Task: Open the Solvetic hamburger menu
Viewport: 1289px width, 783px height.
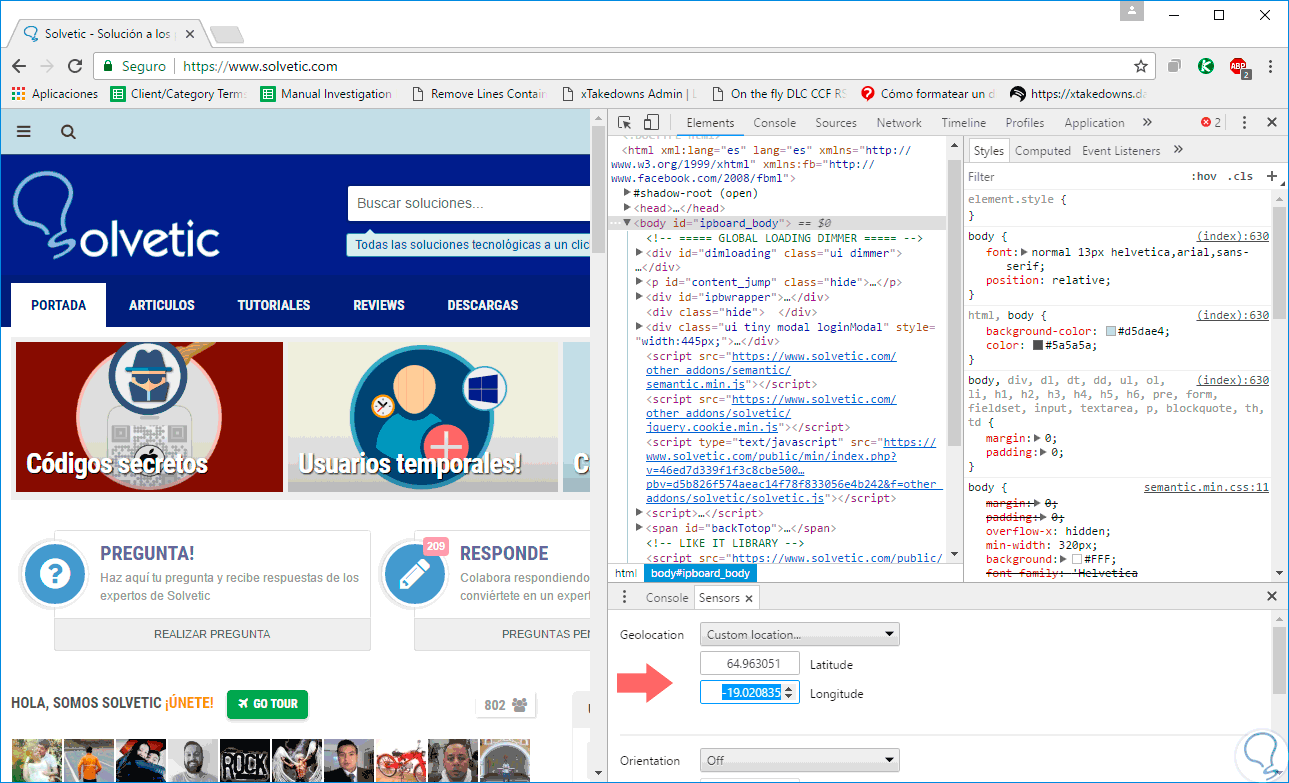Action: 24,131
